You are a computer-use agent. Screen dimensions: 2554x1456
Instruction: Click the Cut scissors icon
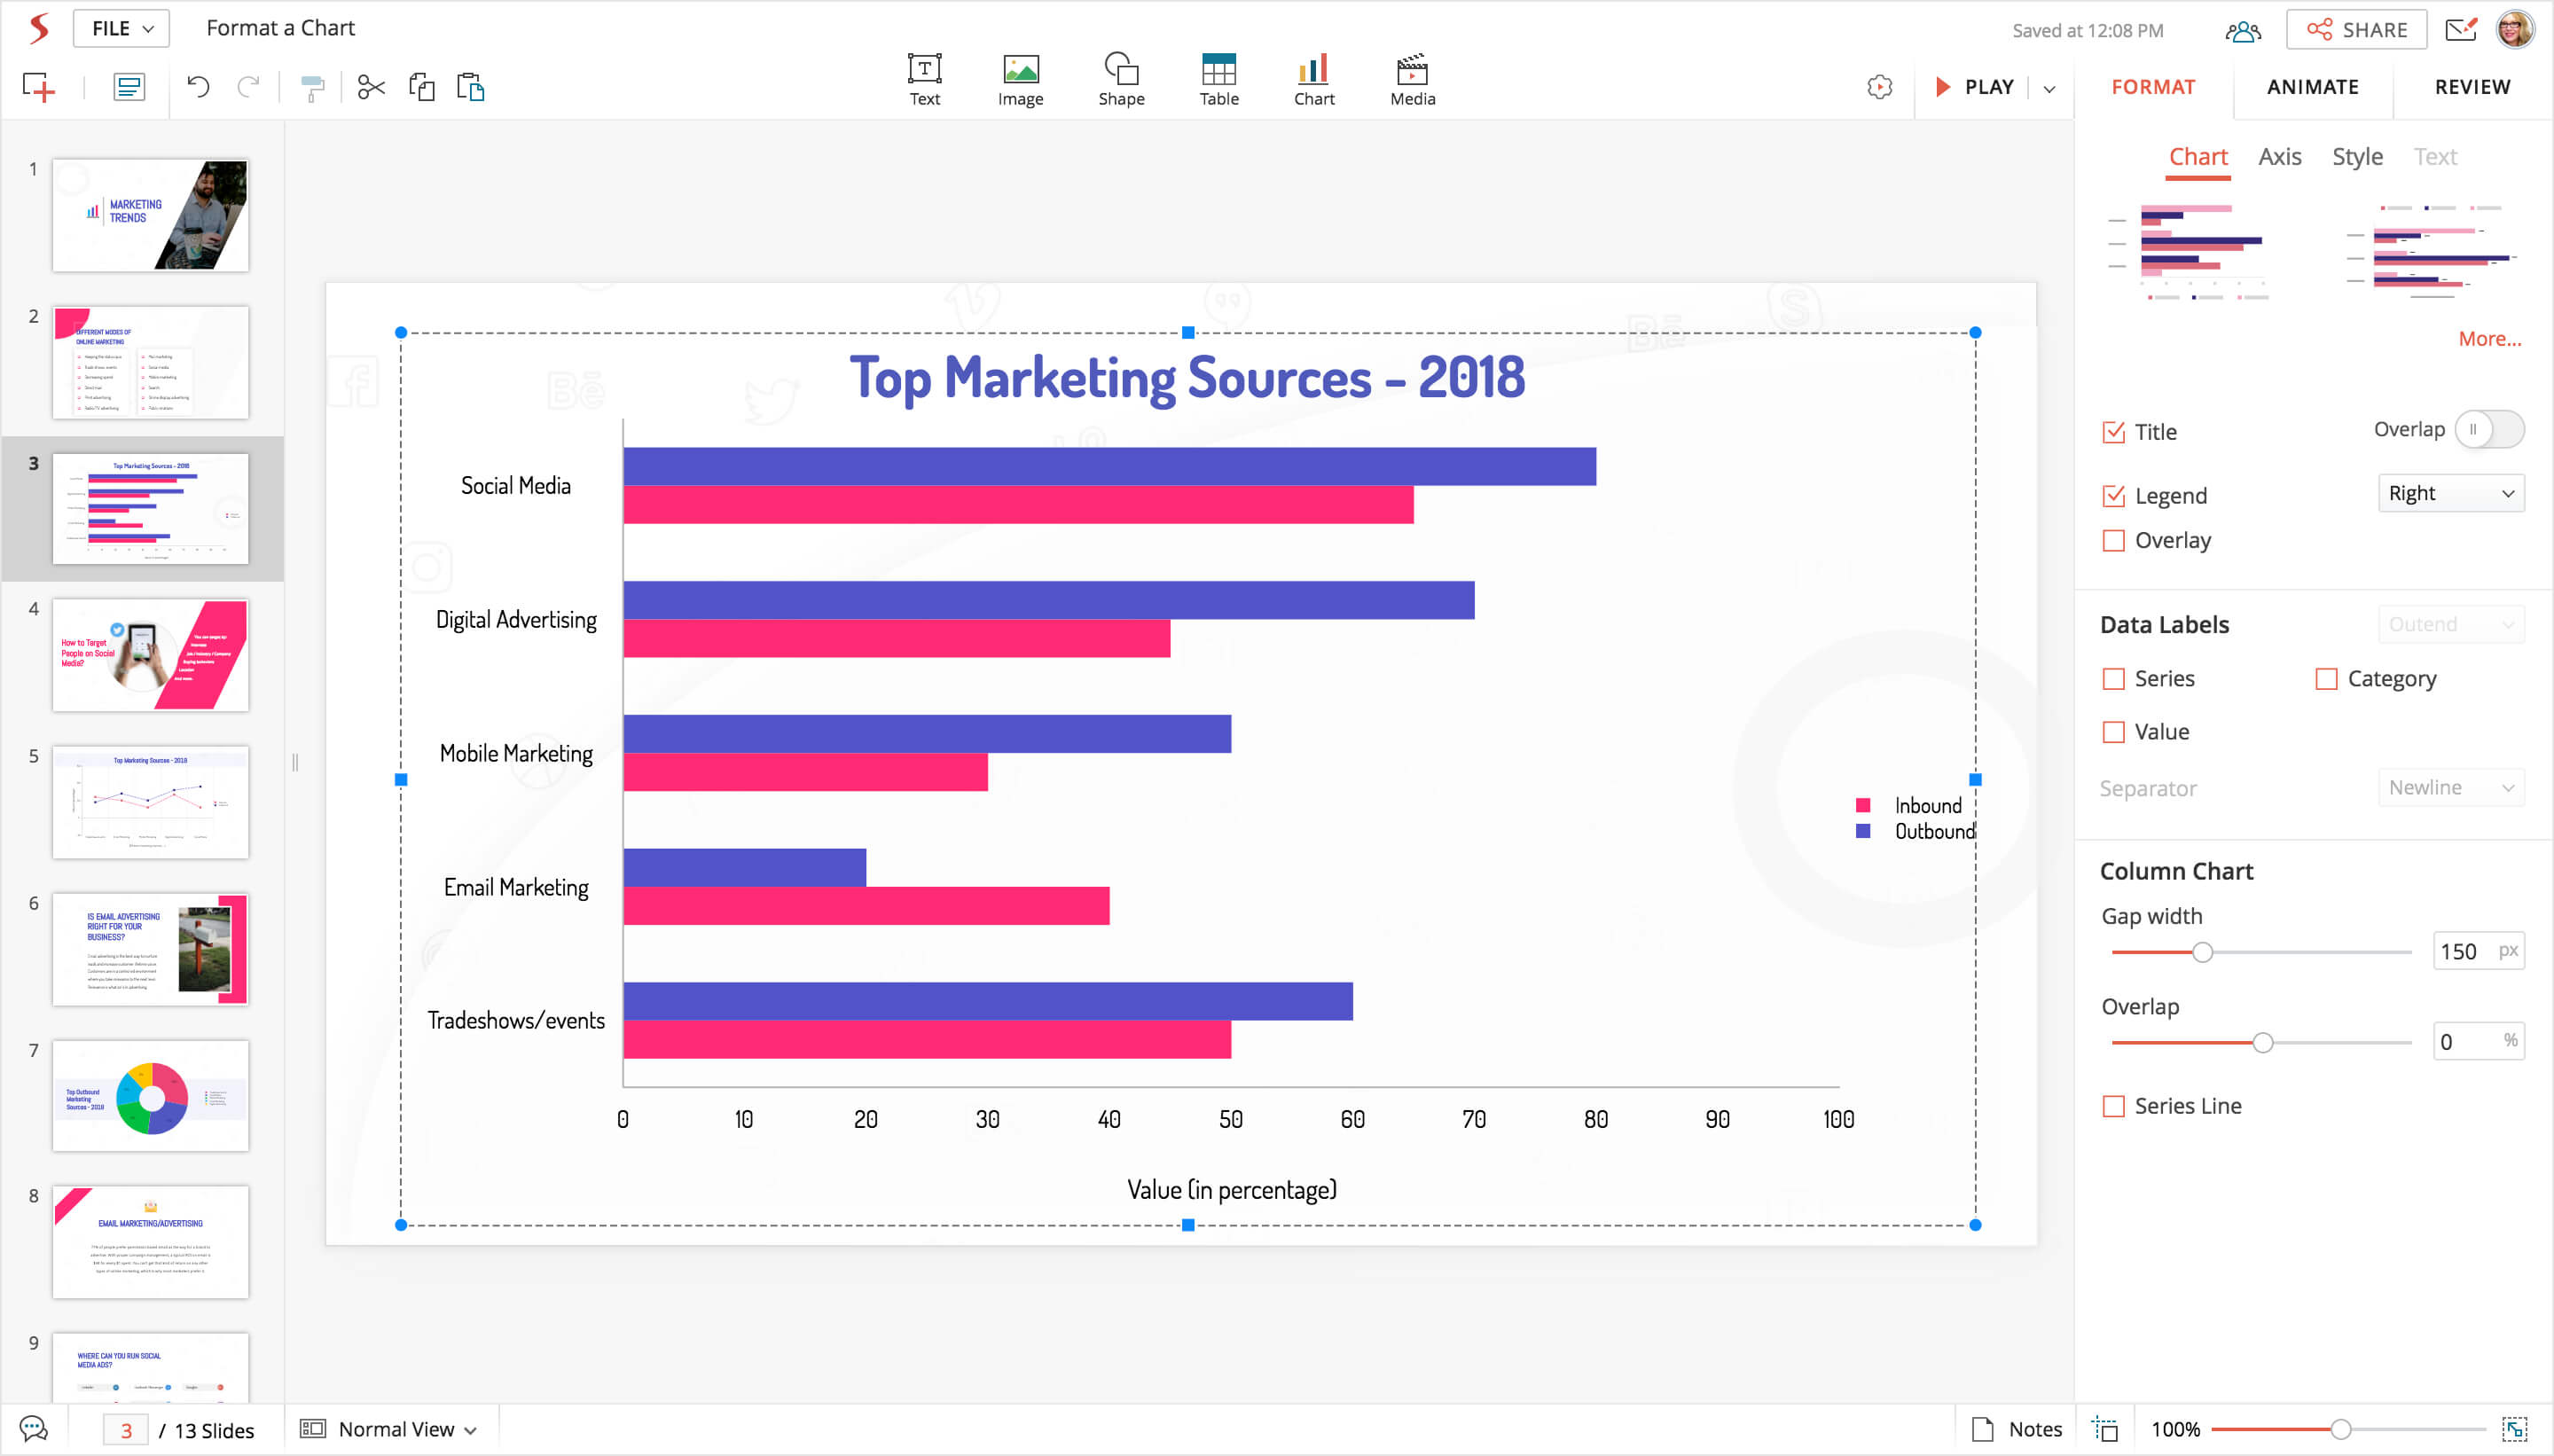tap(371, 88)
